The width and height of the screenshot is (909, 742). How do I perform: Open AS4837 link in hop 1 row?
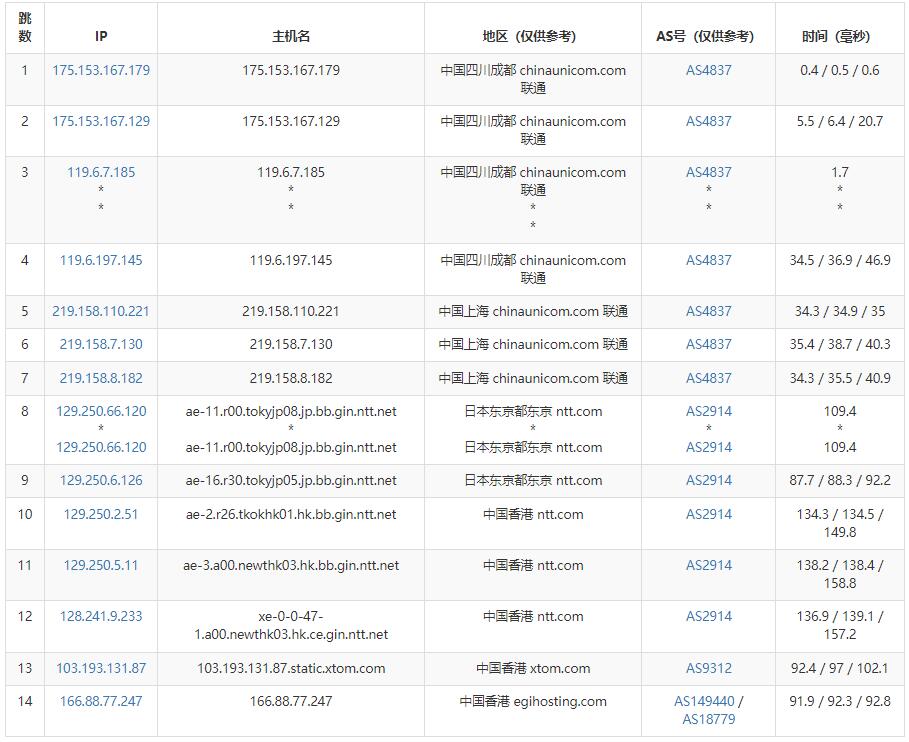708,70
